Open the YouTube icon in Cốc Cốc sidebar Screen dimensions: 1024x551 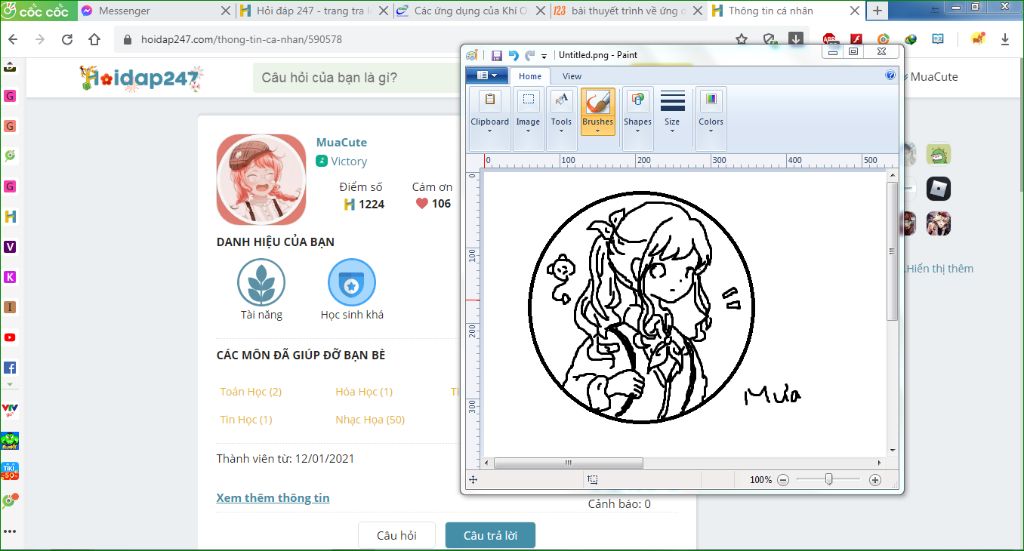(10, 338)
